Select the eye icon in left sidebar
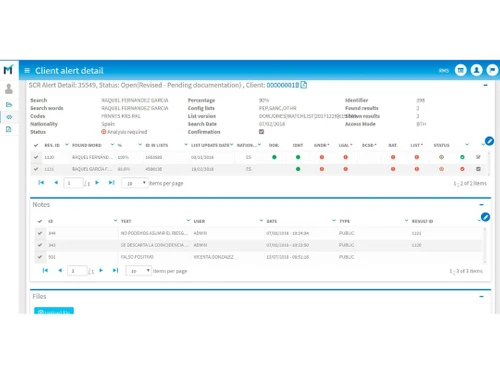Screen dimensions: 500x375 pyautogui.click(x=9, y=117)
